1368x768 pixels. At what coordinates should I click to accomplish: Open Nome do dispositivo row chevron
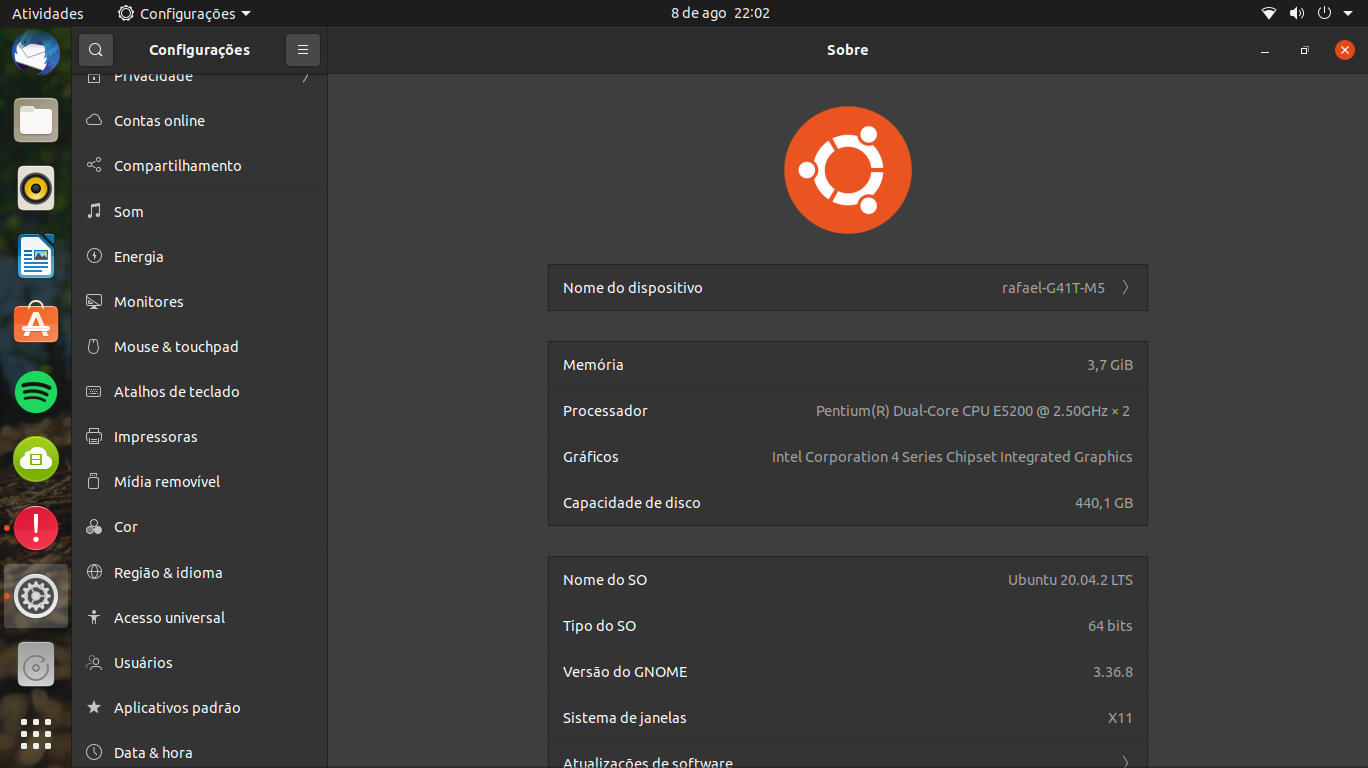(1125, 287)
